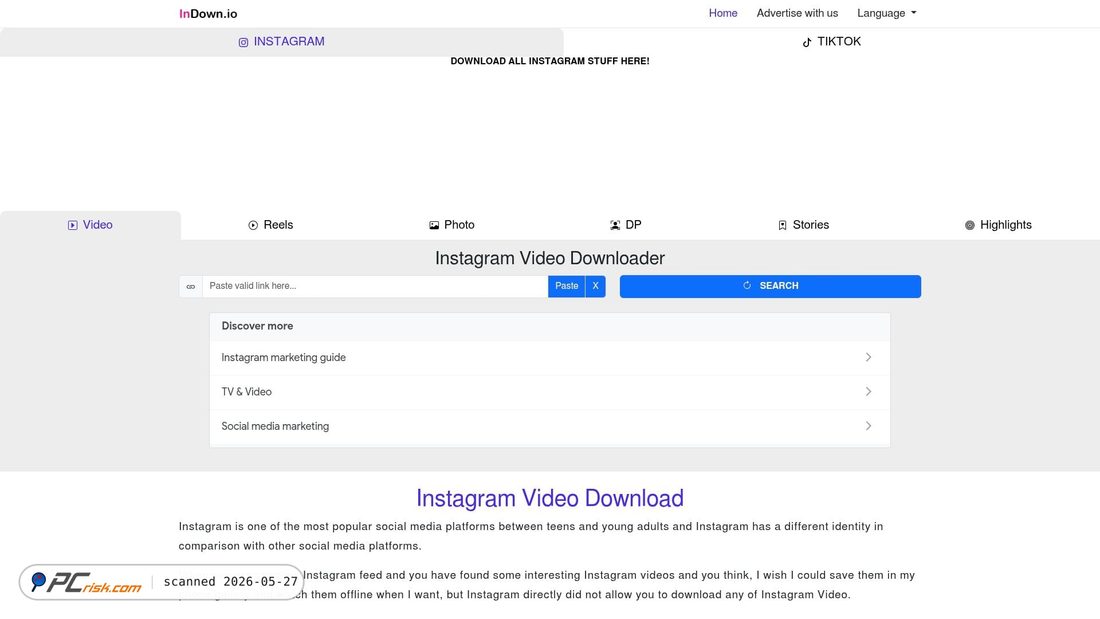
Task: Select the Stories tab
Action: [804, 225]
